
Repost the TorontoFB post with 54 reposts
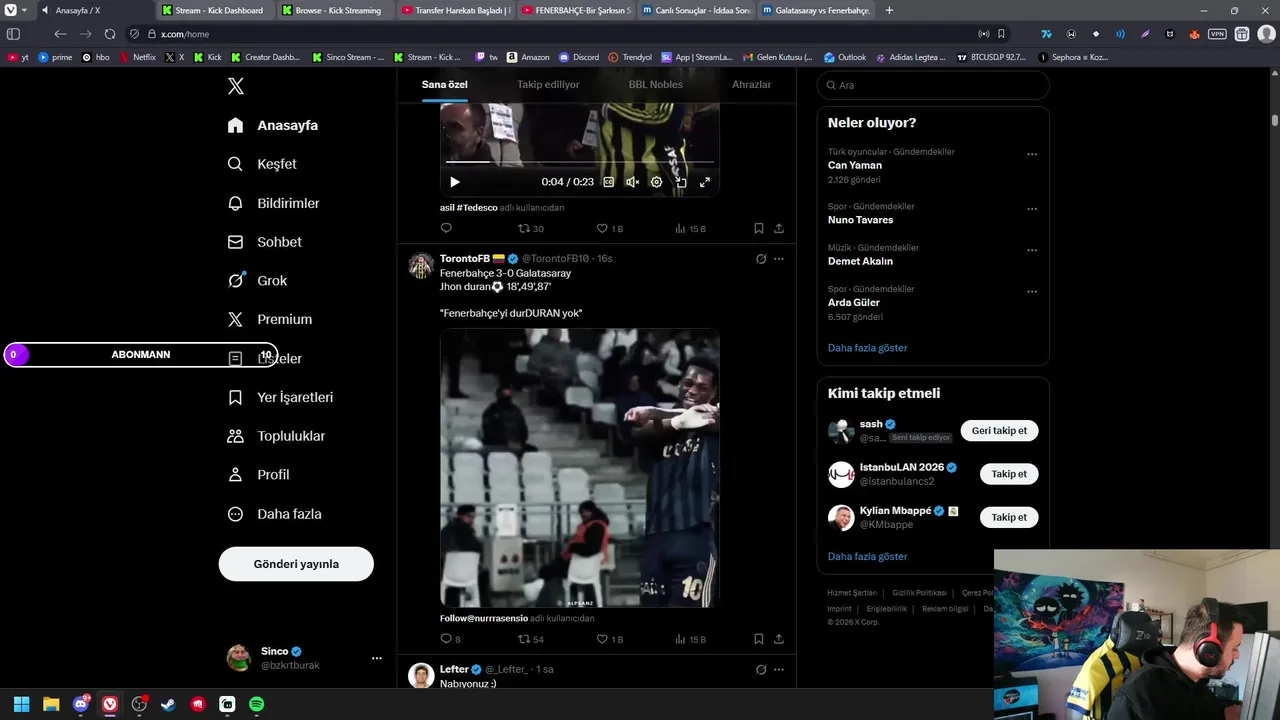click(530, 639)
